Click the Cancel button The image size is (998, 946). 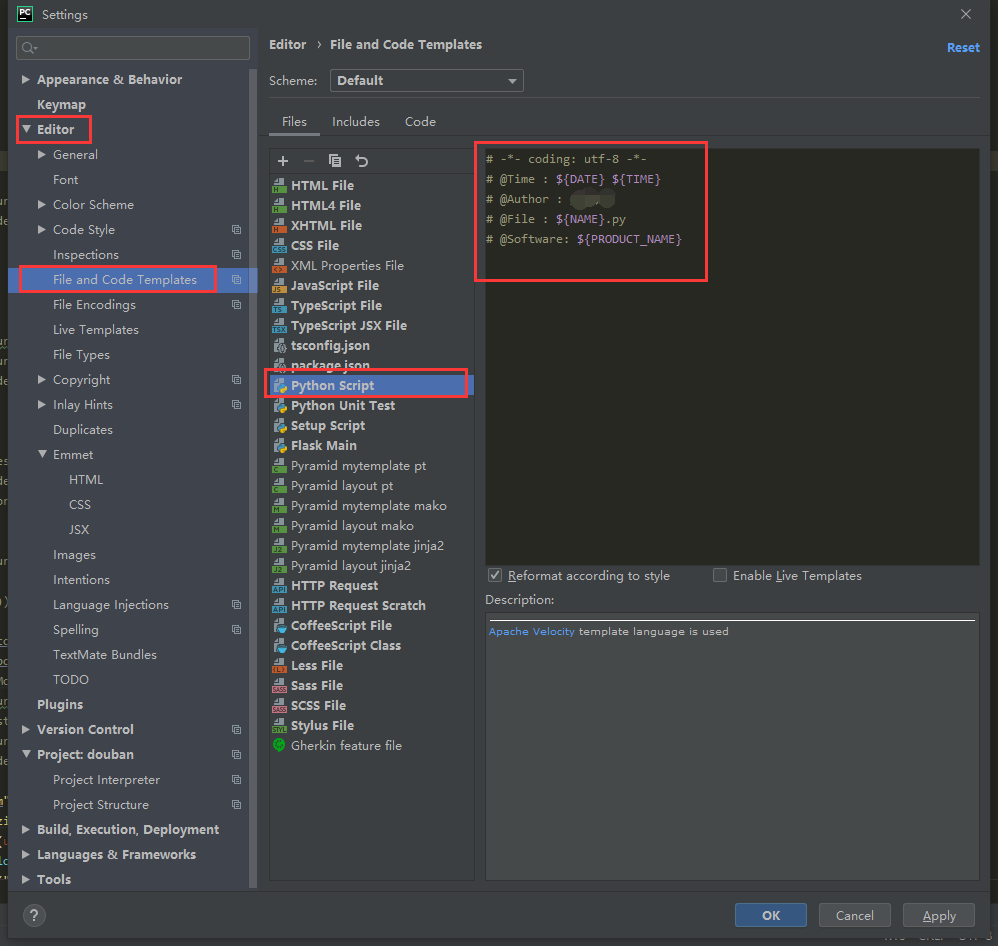[x=854, y=915]
